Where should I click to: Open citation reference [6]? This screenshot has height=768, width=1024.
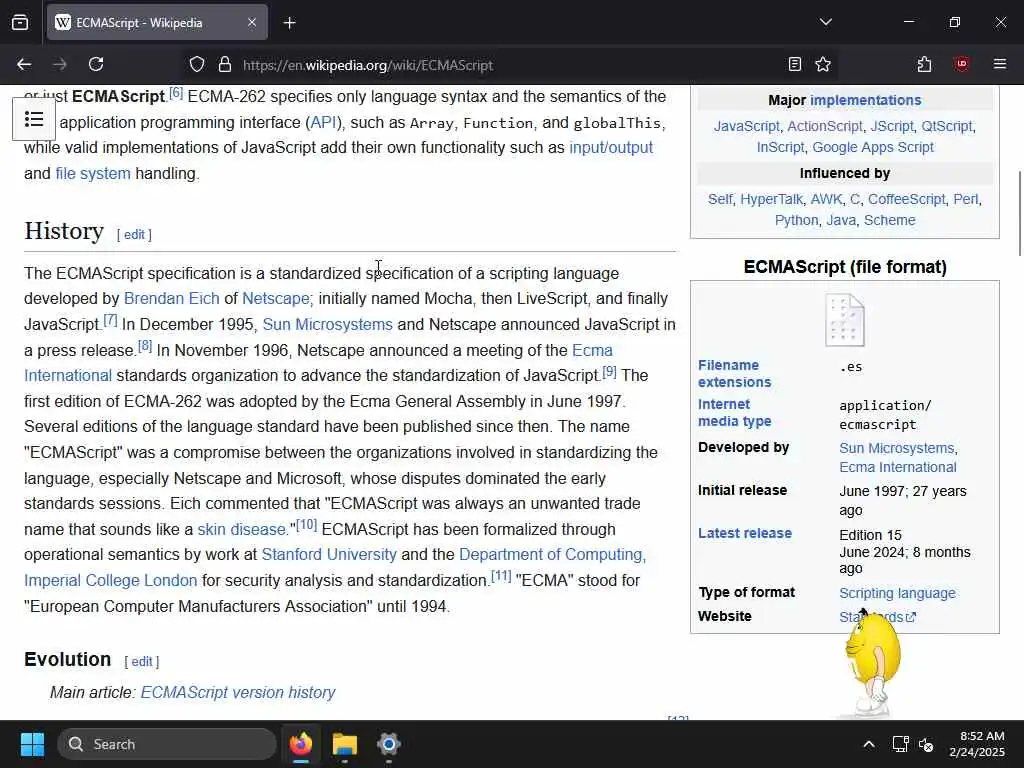176,93
